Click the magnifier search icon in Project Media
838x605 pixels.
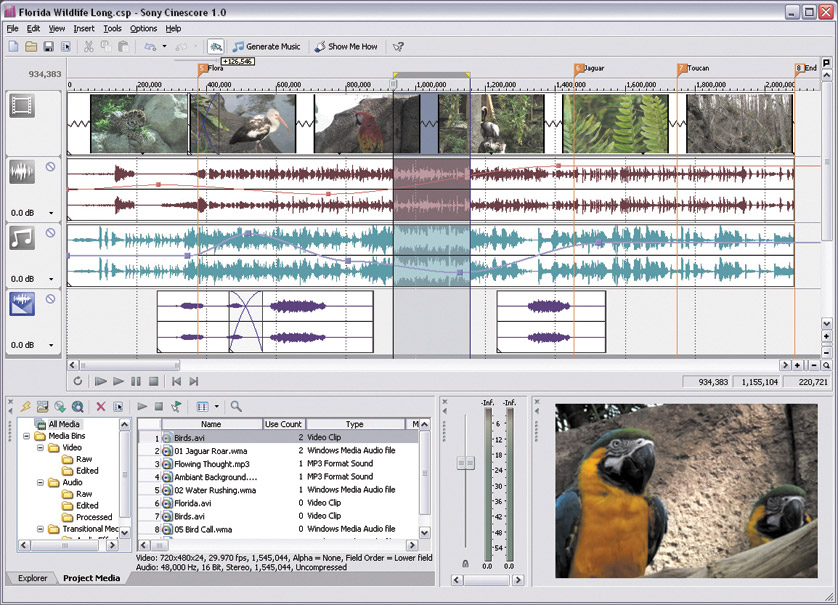(236, 407)
